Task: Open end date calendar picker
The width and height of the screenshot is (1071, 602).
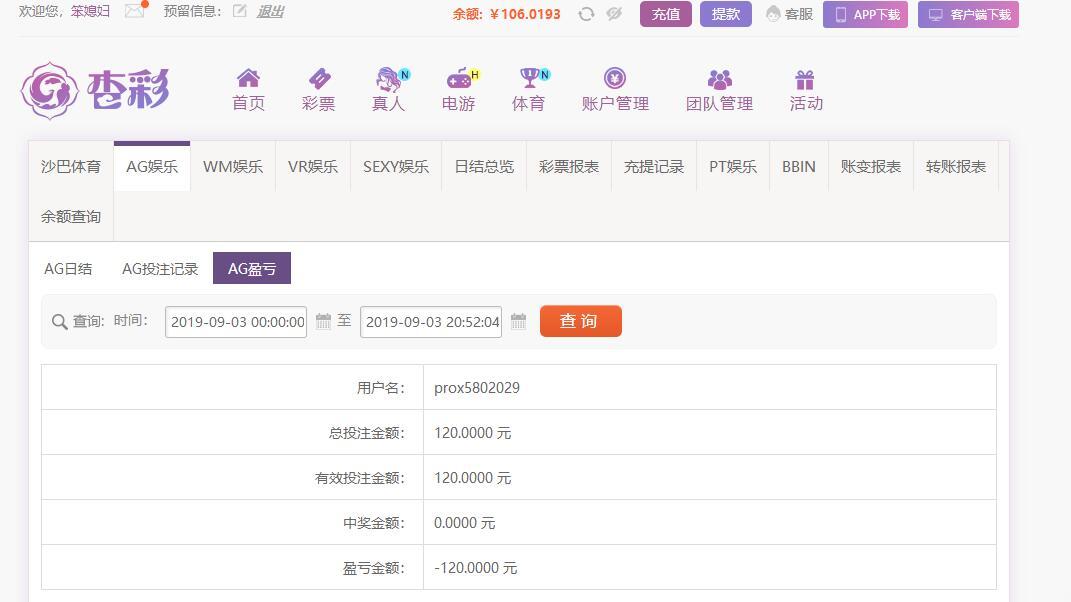Action: (518, 321)
